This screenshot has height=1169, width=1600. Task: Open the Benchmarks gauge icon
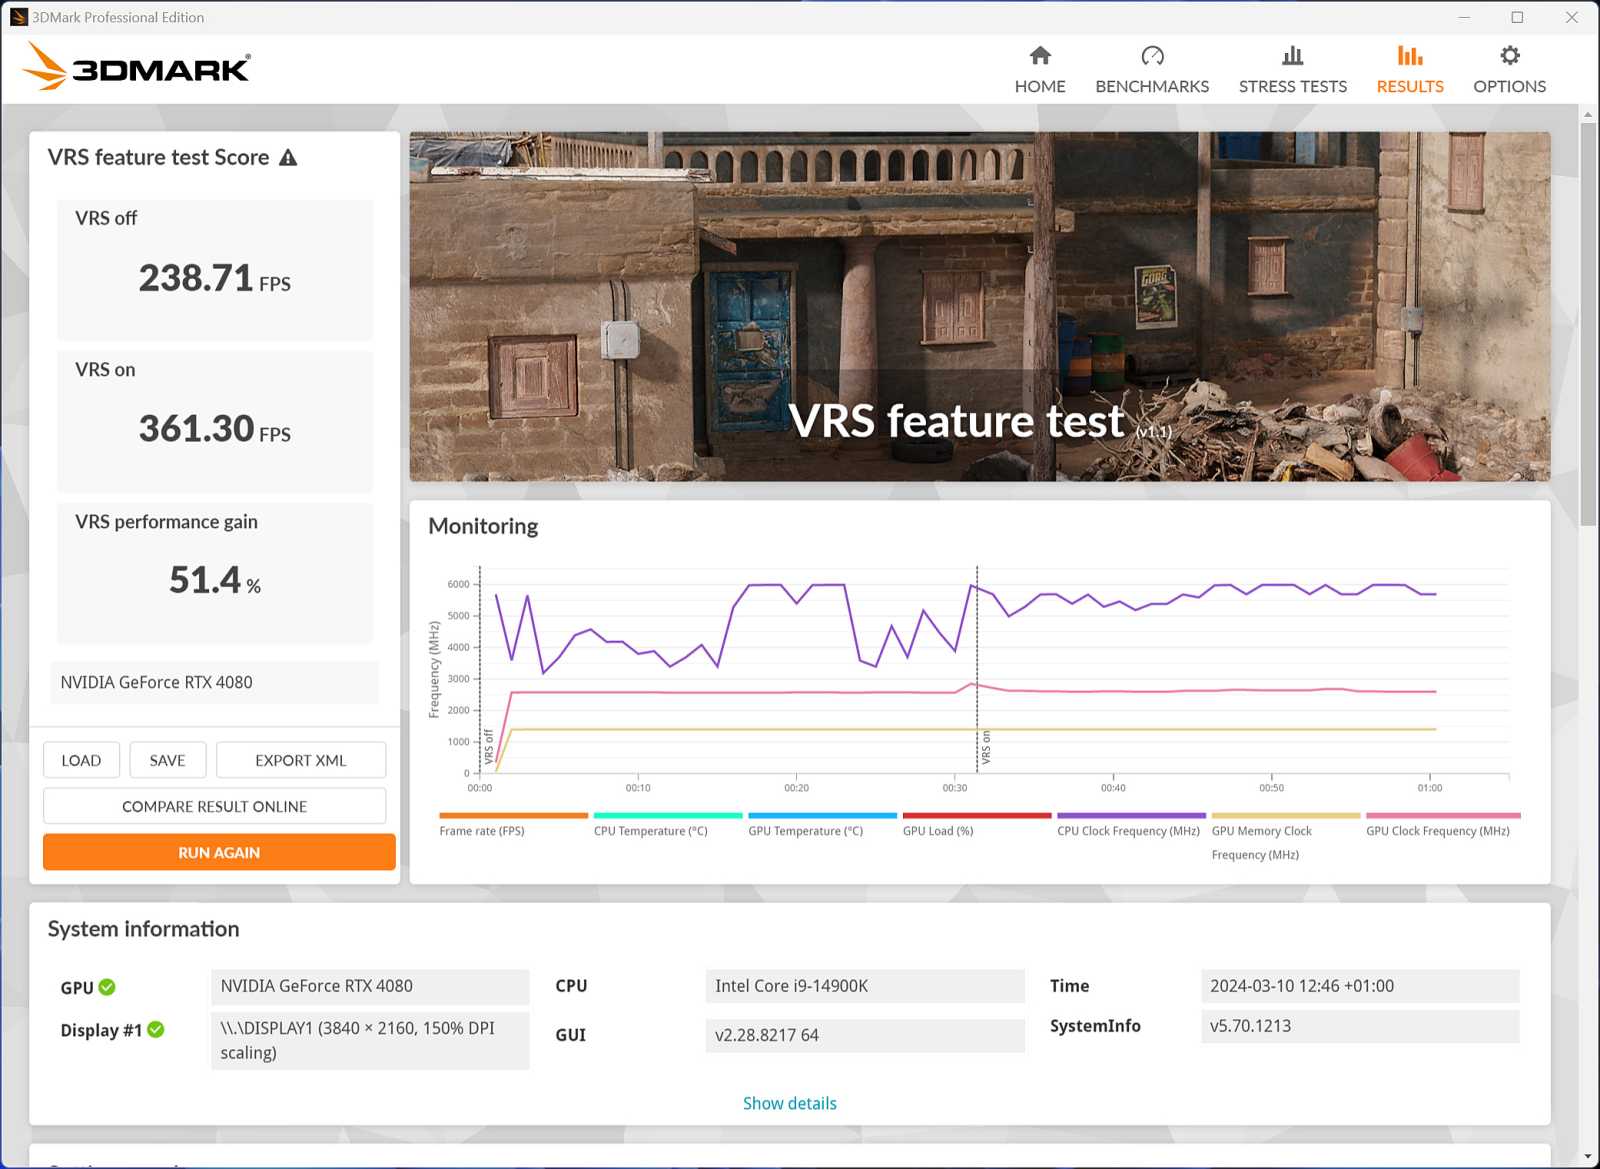point(1152,55)
